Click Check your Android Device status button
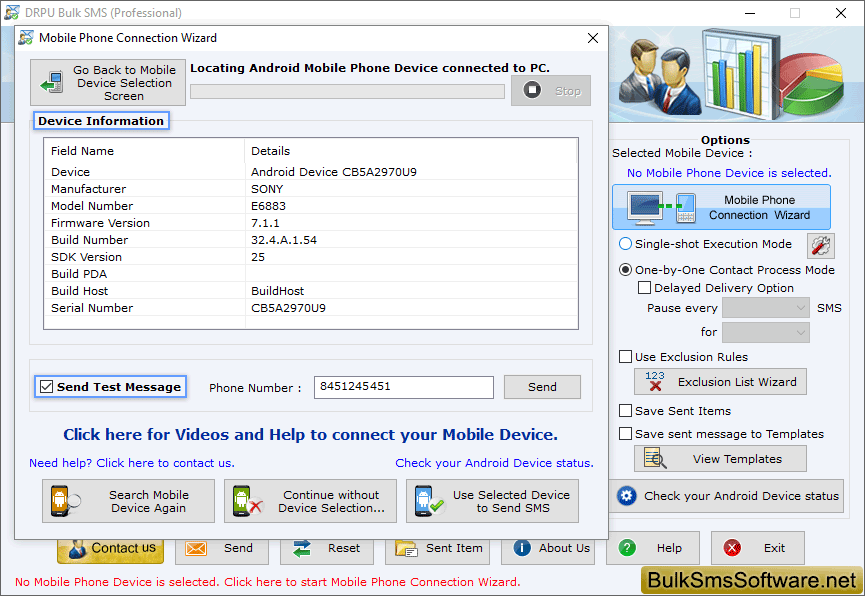865x596 pixels. coord(727,496)
